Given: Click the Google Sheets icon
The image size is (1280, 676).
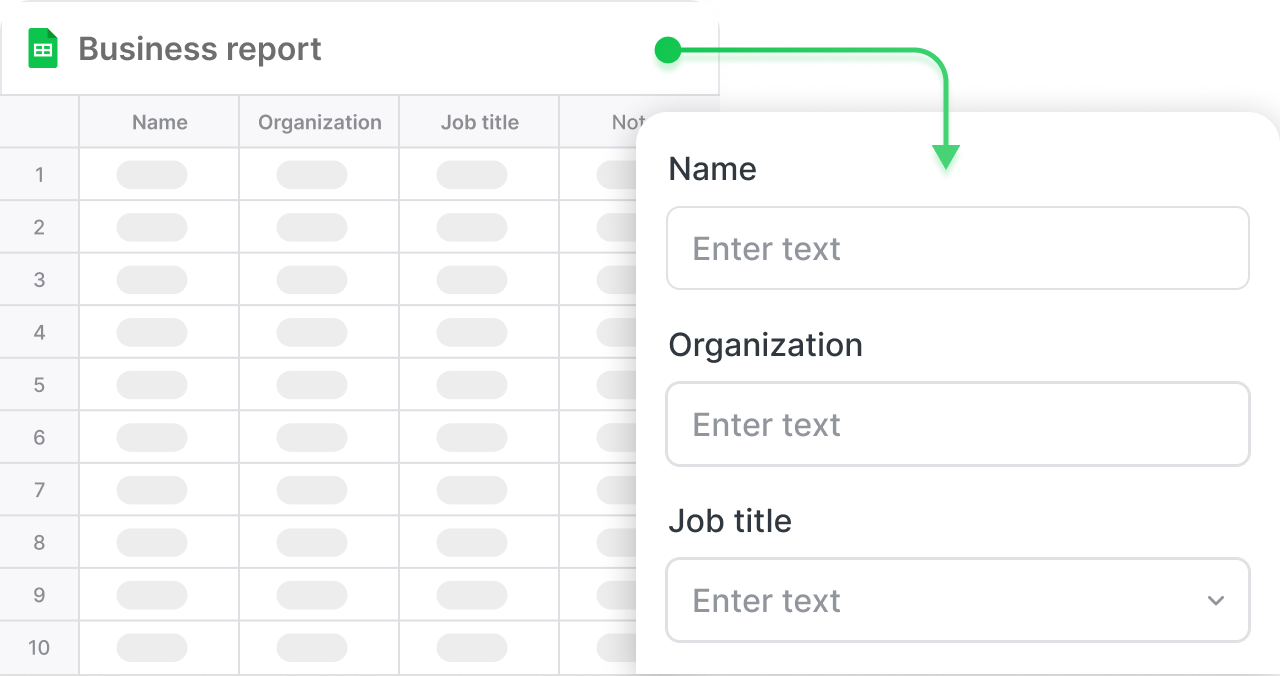Looking at the screenshot, I should (x=43, y=49).
